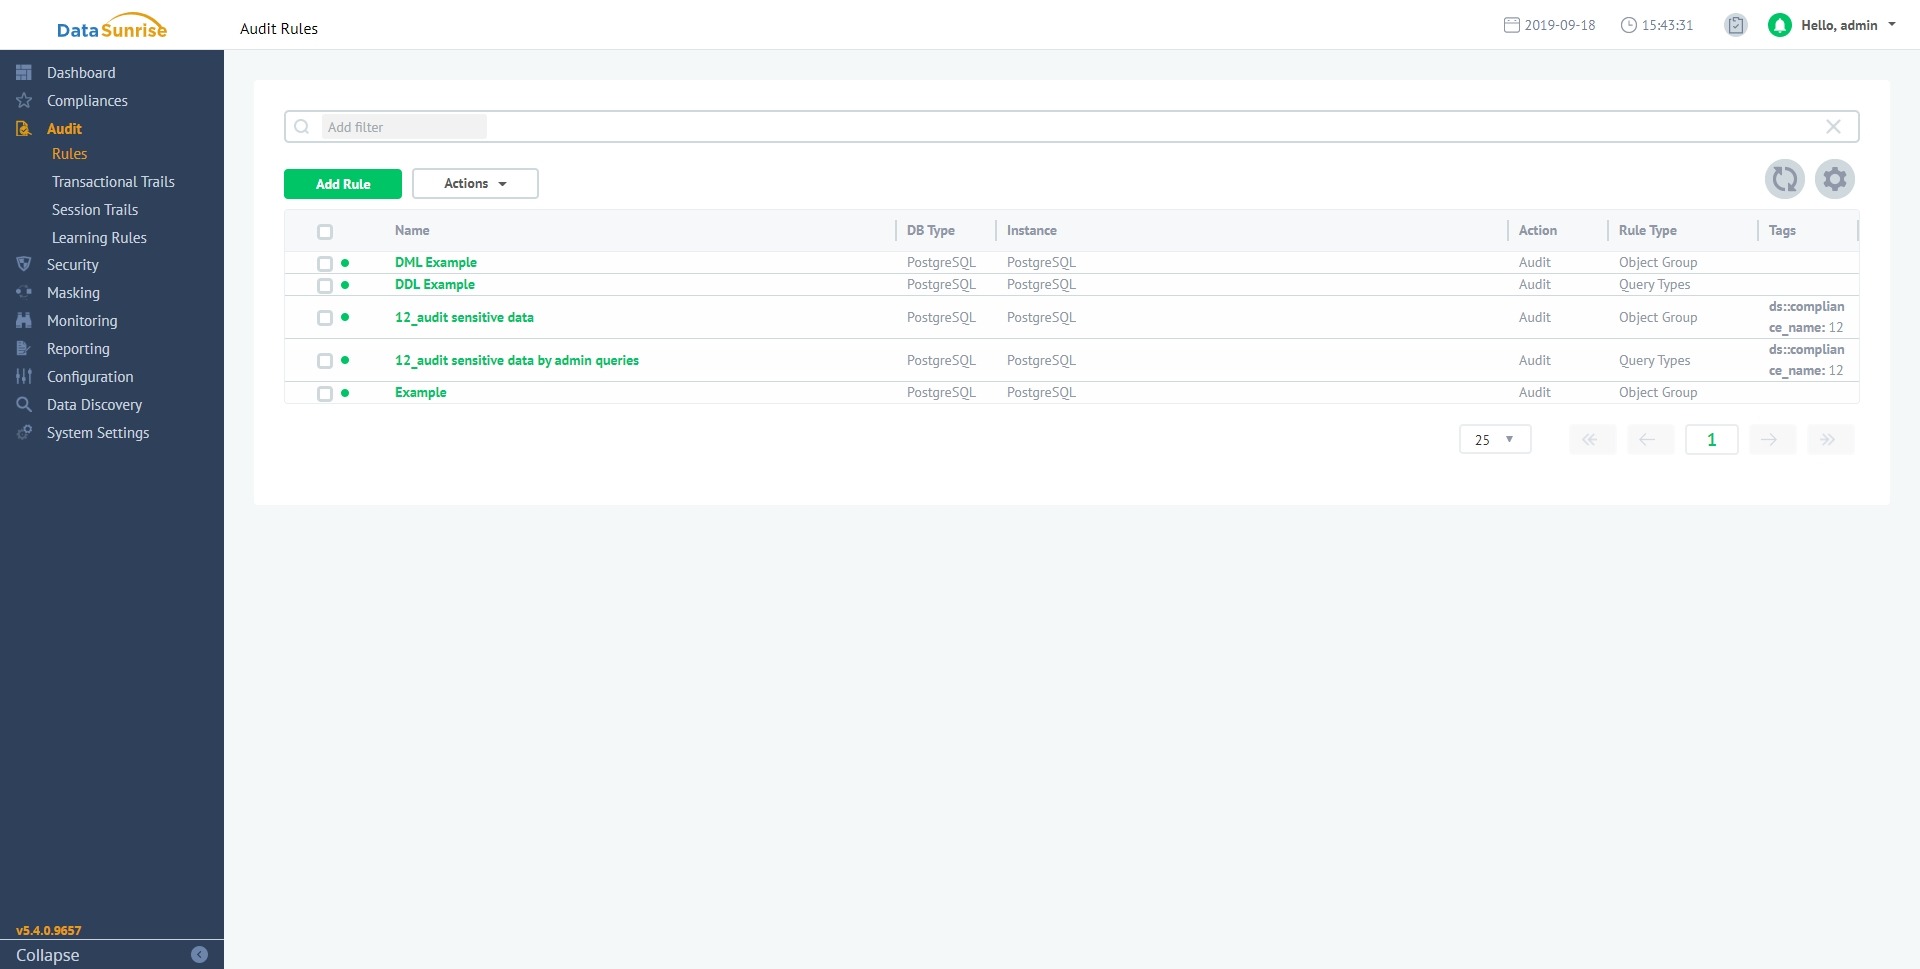This screenshot has height=969, width=1920.
Task: Open the DDL Example rule link
Action: coord(435,284)
